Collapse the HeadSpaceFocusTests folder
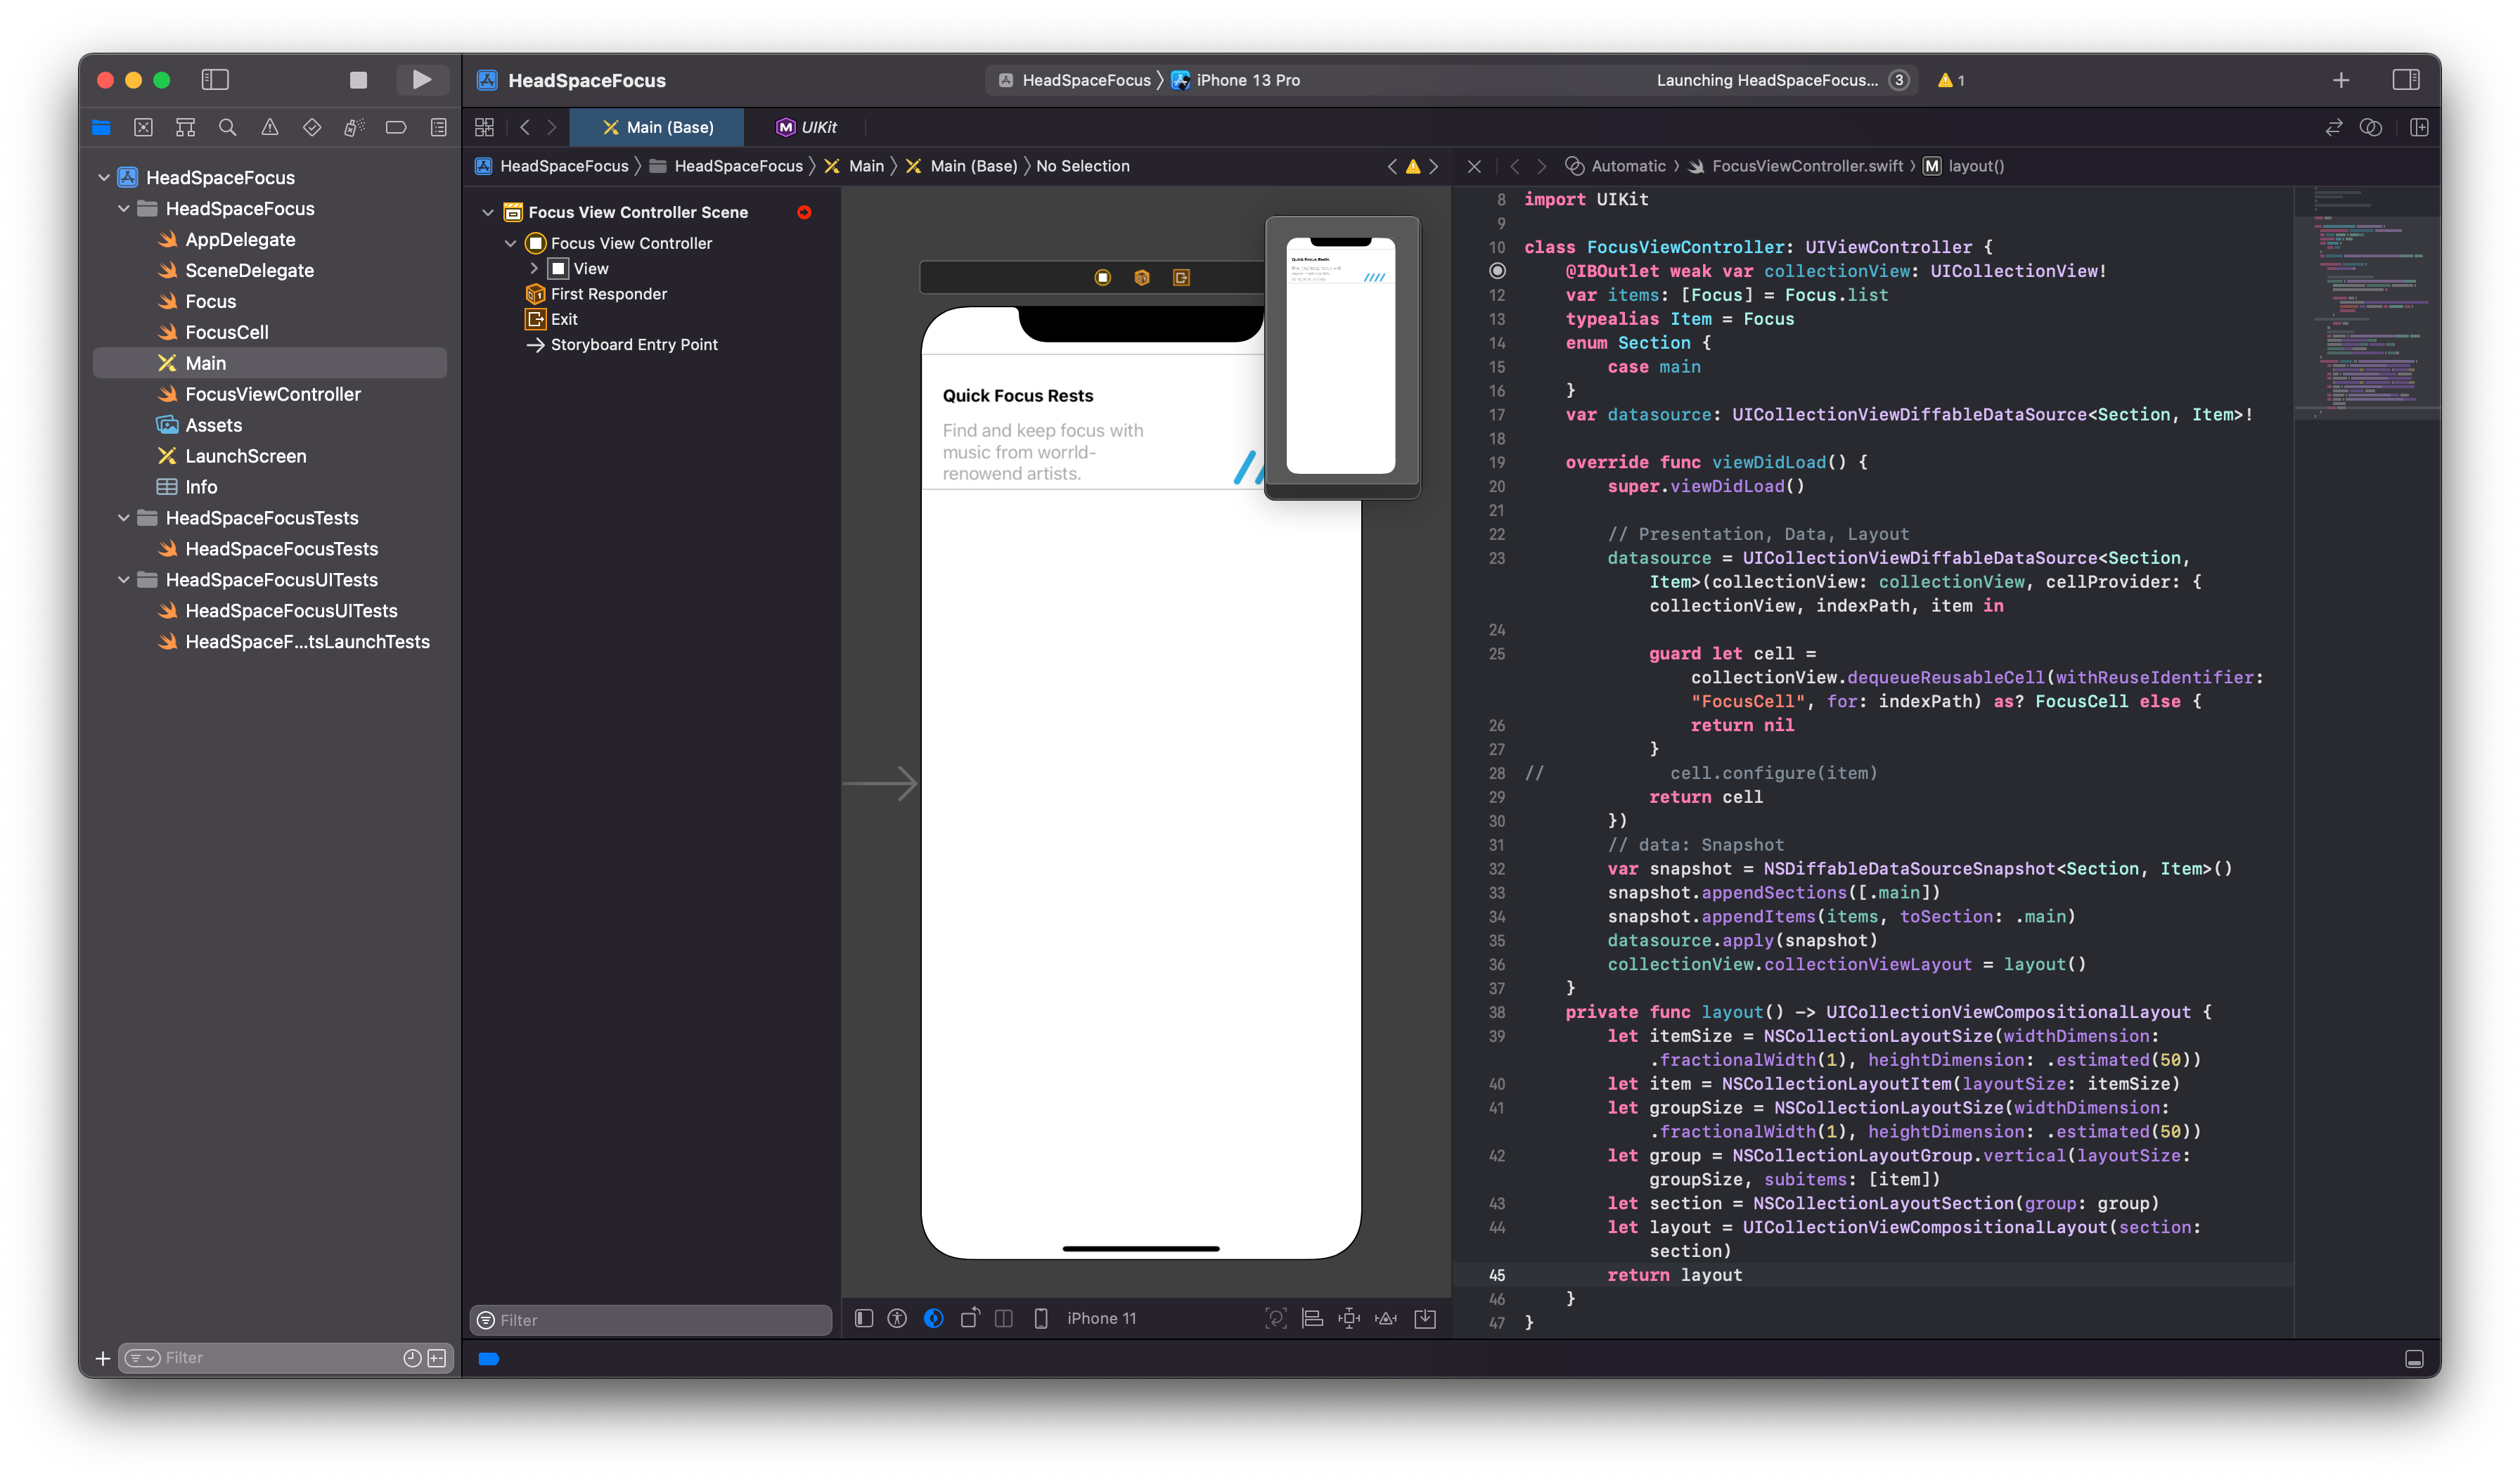Screen dimensions: 2520x1482 [124, 518]
